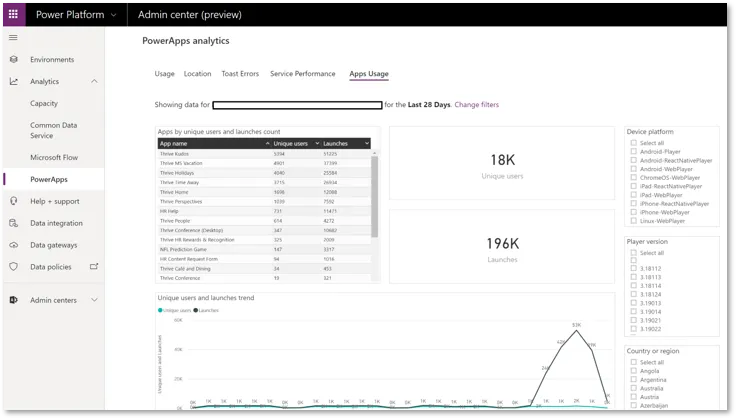Open the app launcher waffle icon
Screen dimensions: 736x419
pos(13,14)
